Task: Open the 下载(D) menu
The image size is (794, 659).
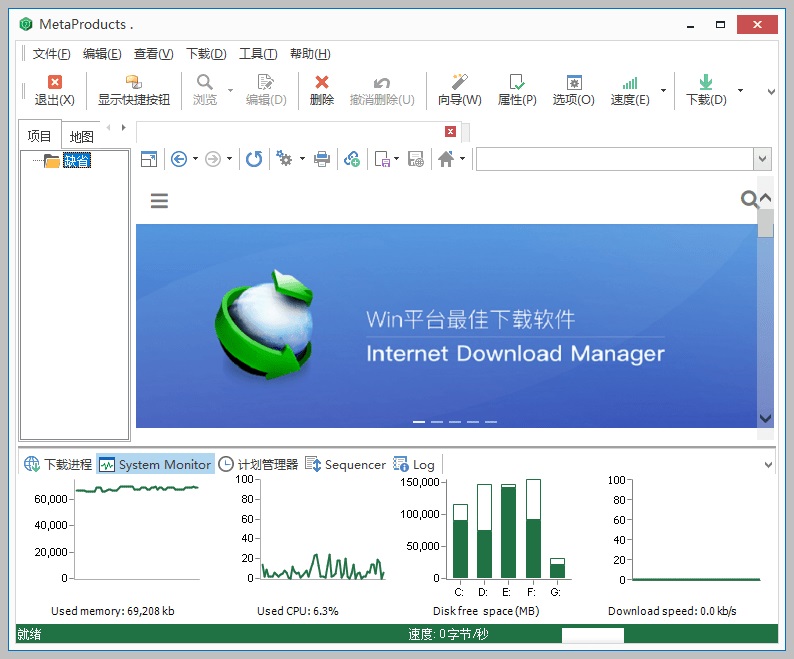Action: [206, 54]
